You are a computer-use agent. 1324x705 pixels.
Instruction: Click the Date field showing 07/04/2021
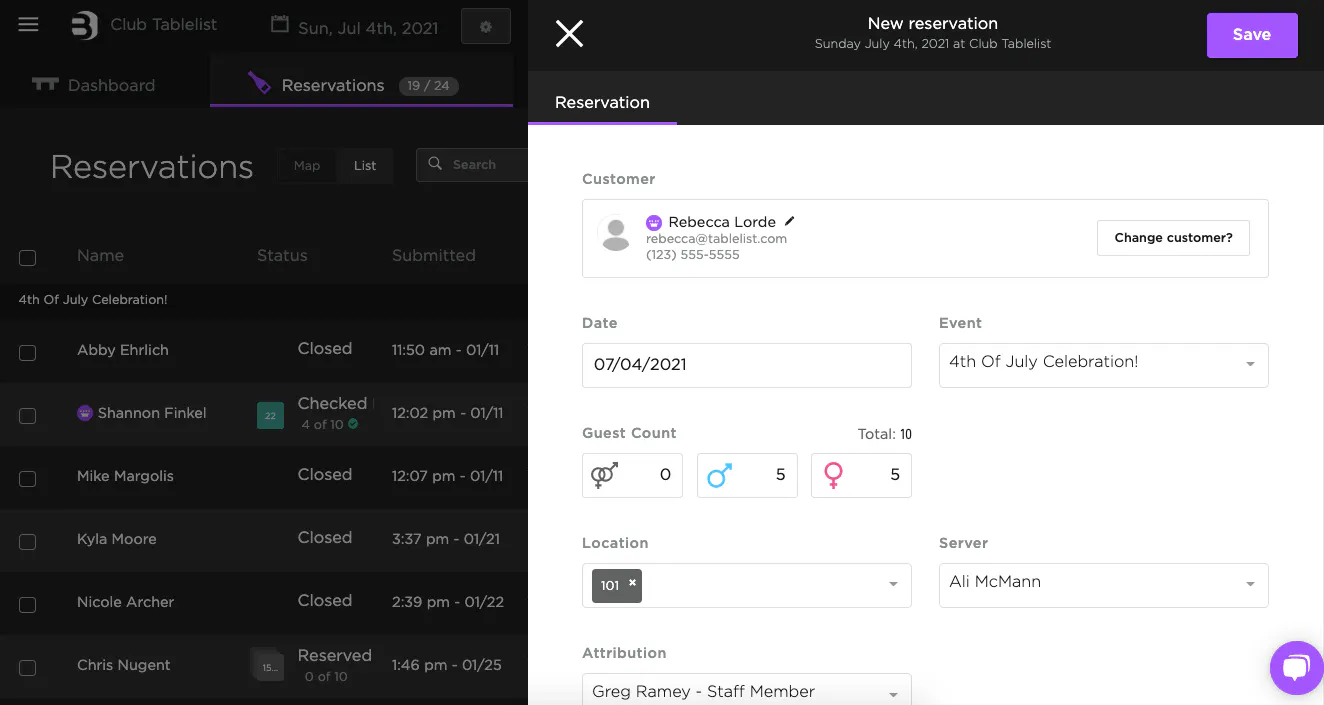(746, 365)
